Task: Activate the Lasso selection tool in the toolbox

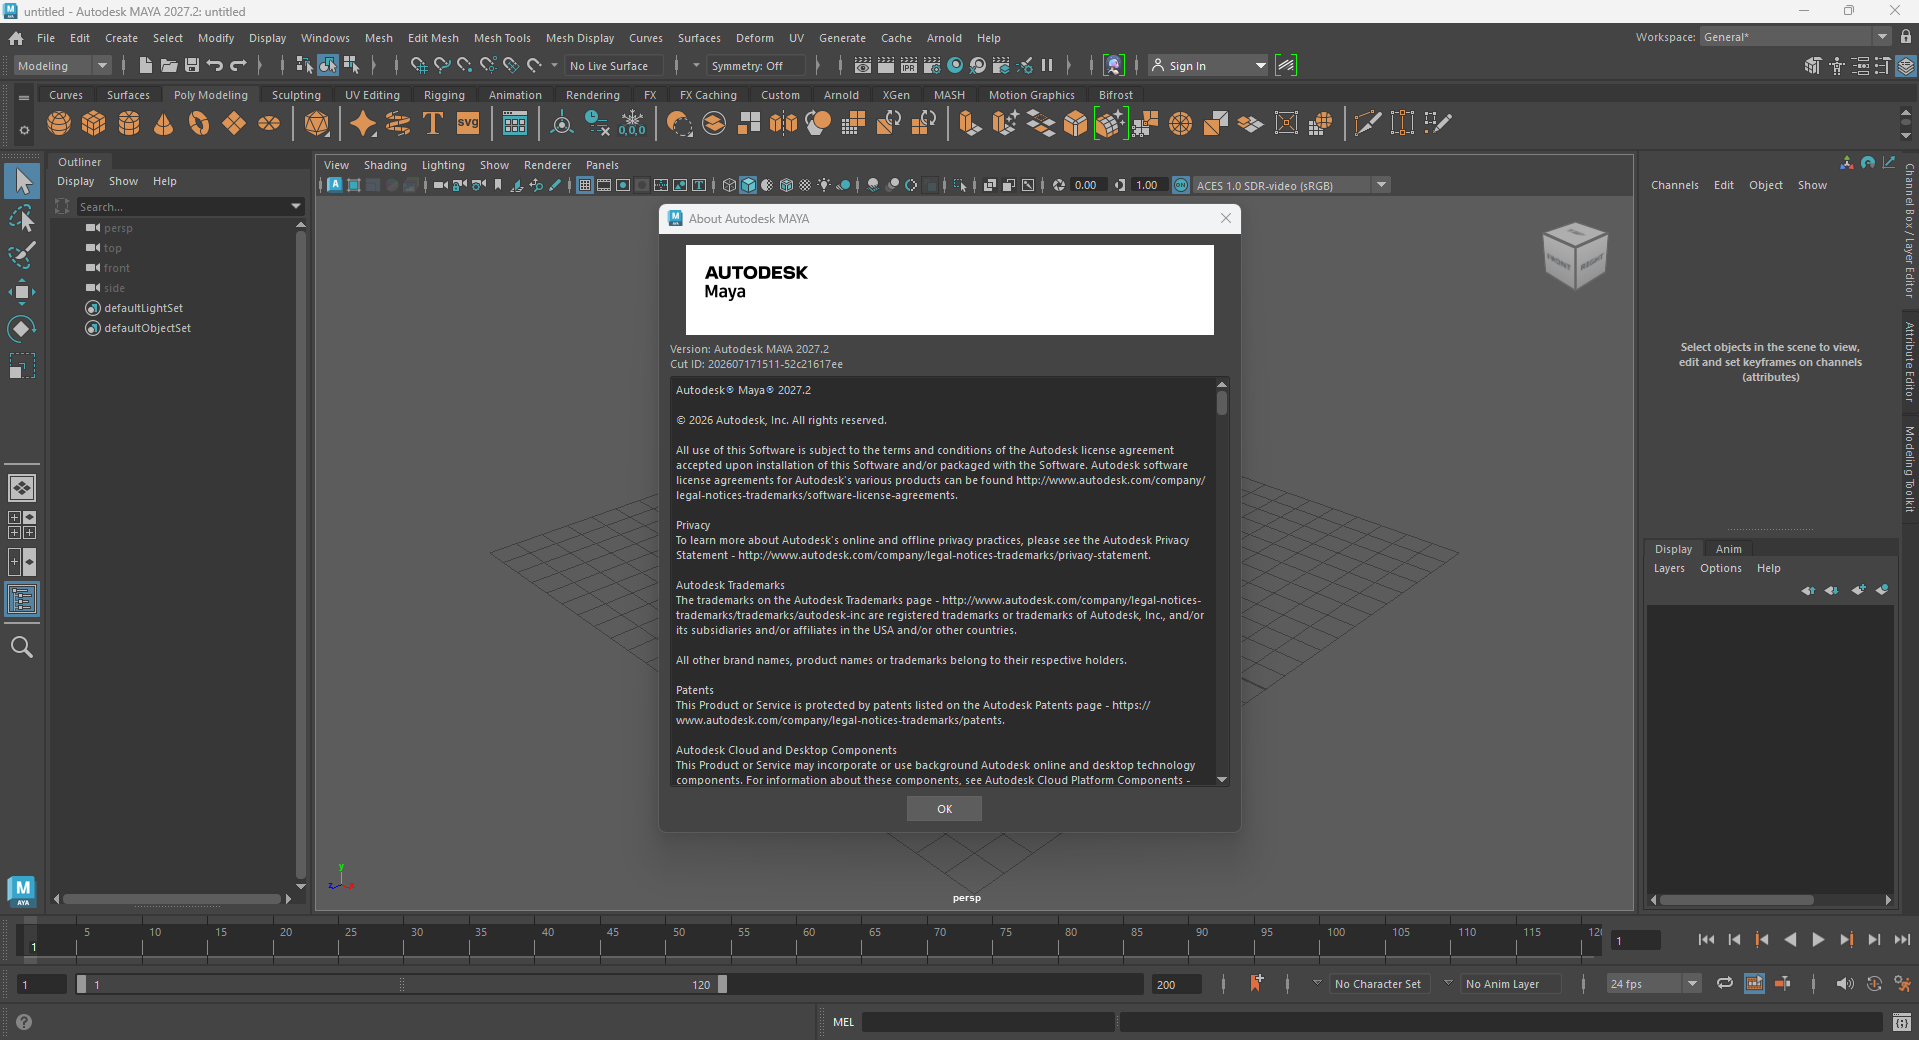Action: tap(22, 218)
